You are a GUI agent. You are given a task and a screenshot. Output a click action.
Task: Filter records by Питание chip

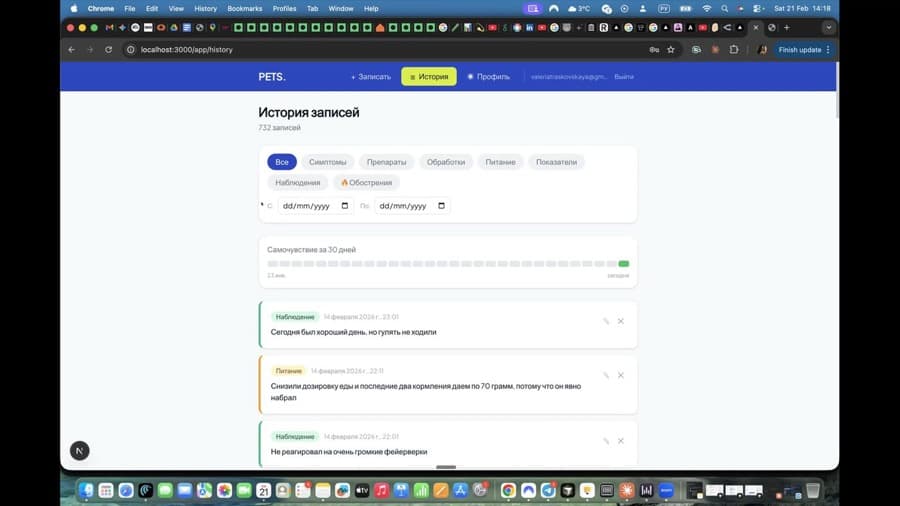click(x=501, y=162)
